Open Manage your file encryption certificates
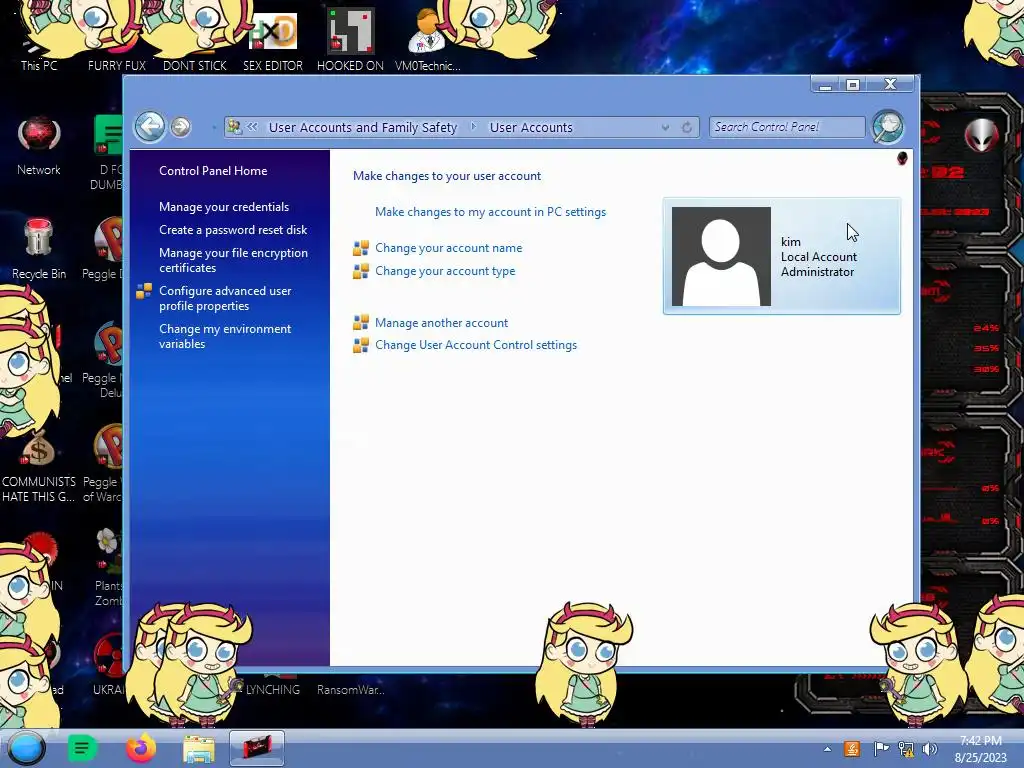This screenshot has height=768, width=1024. point(233,260)
